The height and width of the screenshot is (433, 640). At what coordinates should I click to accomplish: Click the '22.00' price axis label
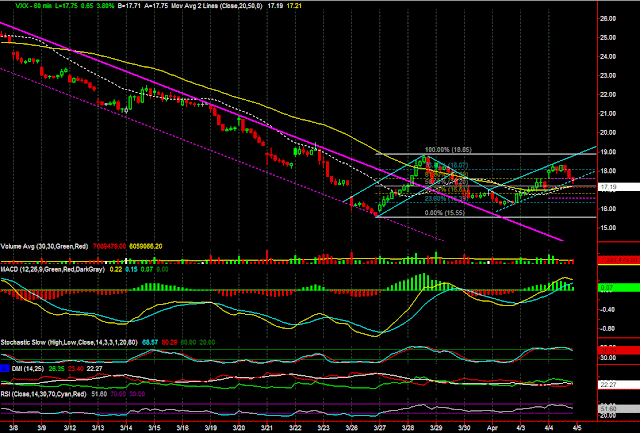coord(608,95)
